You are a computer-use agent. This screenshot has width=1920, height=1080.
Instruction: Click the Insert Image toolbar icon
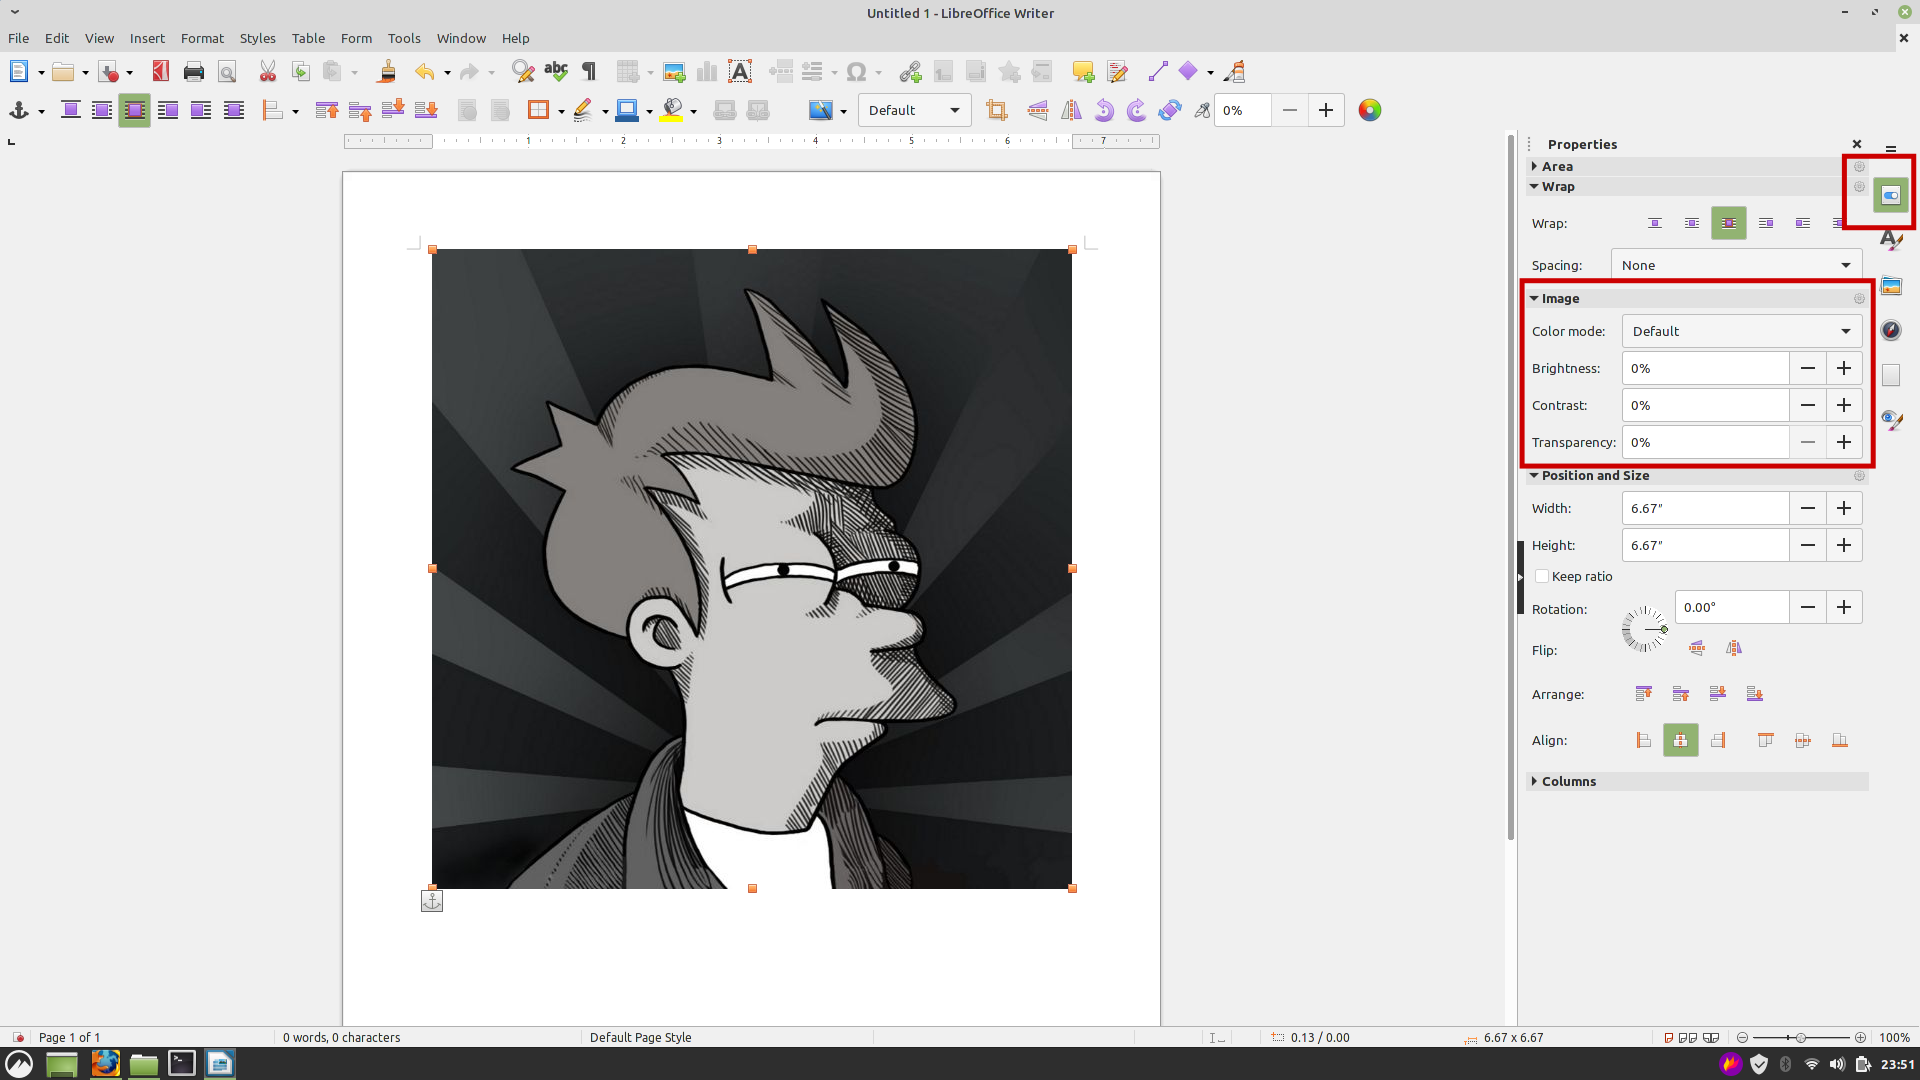pos(674,72)
